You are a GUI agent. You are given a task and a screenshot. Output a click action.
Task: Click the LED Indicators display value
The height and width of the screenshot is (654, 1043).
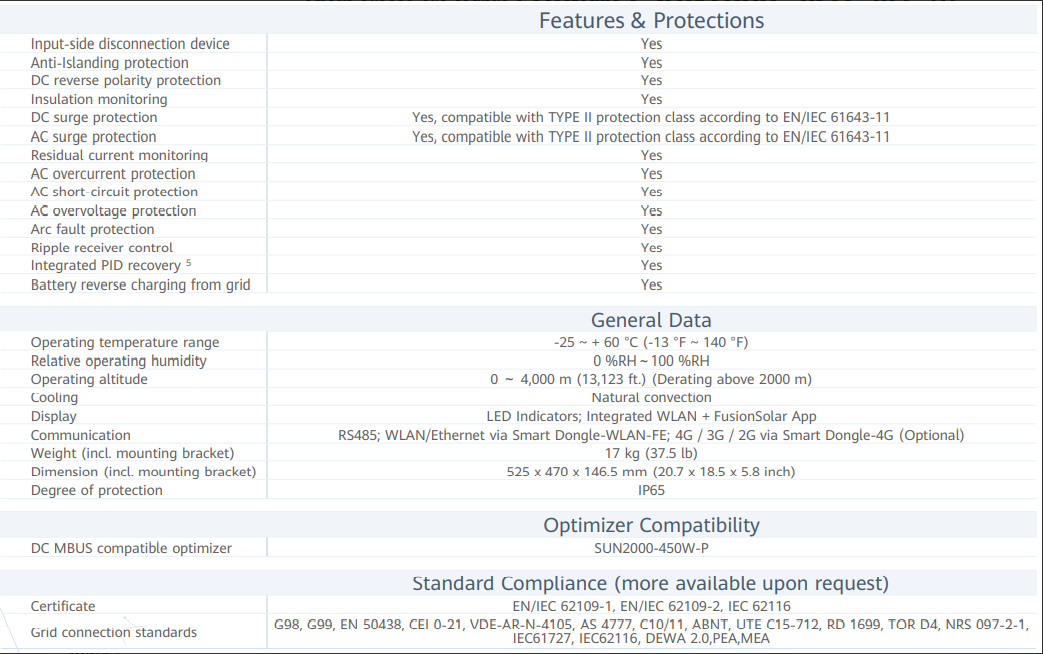coord(651,416)
